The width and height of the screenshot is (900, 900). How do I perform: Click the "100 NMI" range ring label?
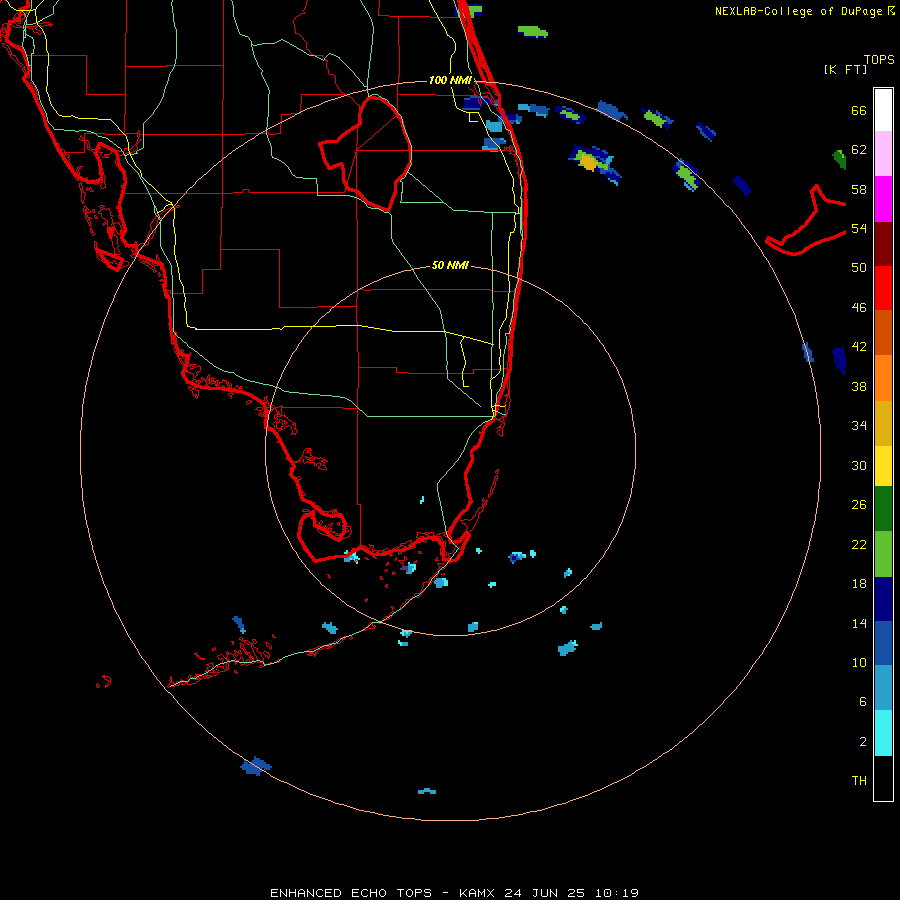450,80
